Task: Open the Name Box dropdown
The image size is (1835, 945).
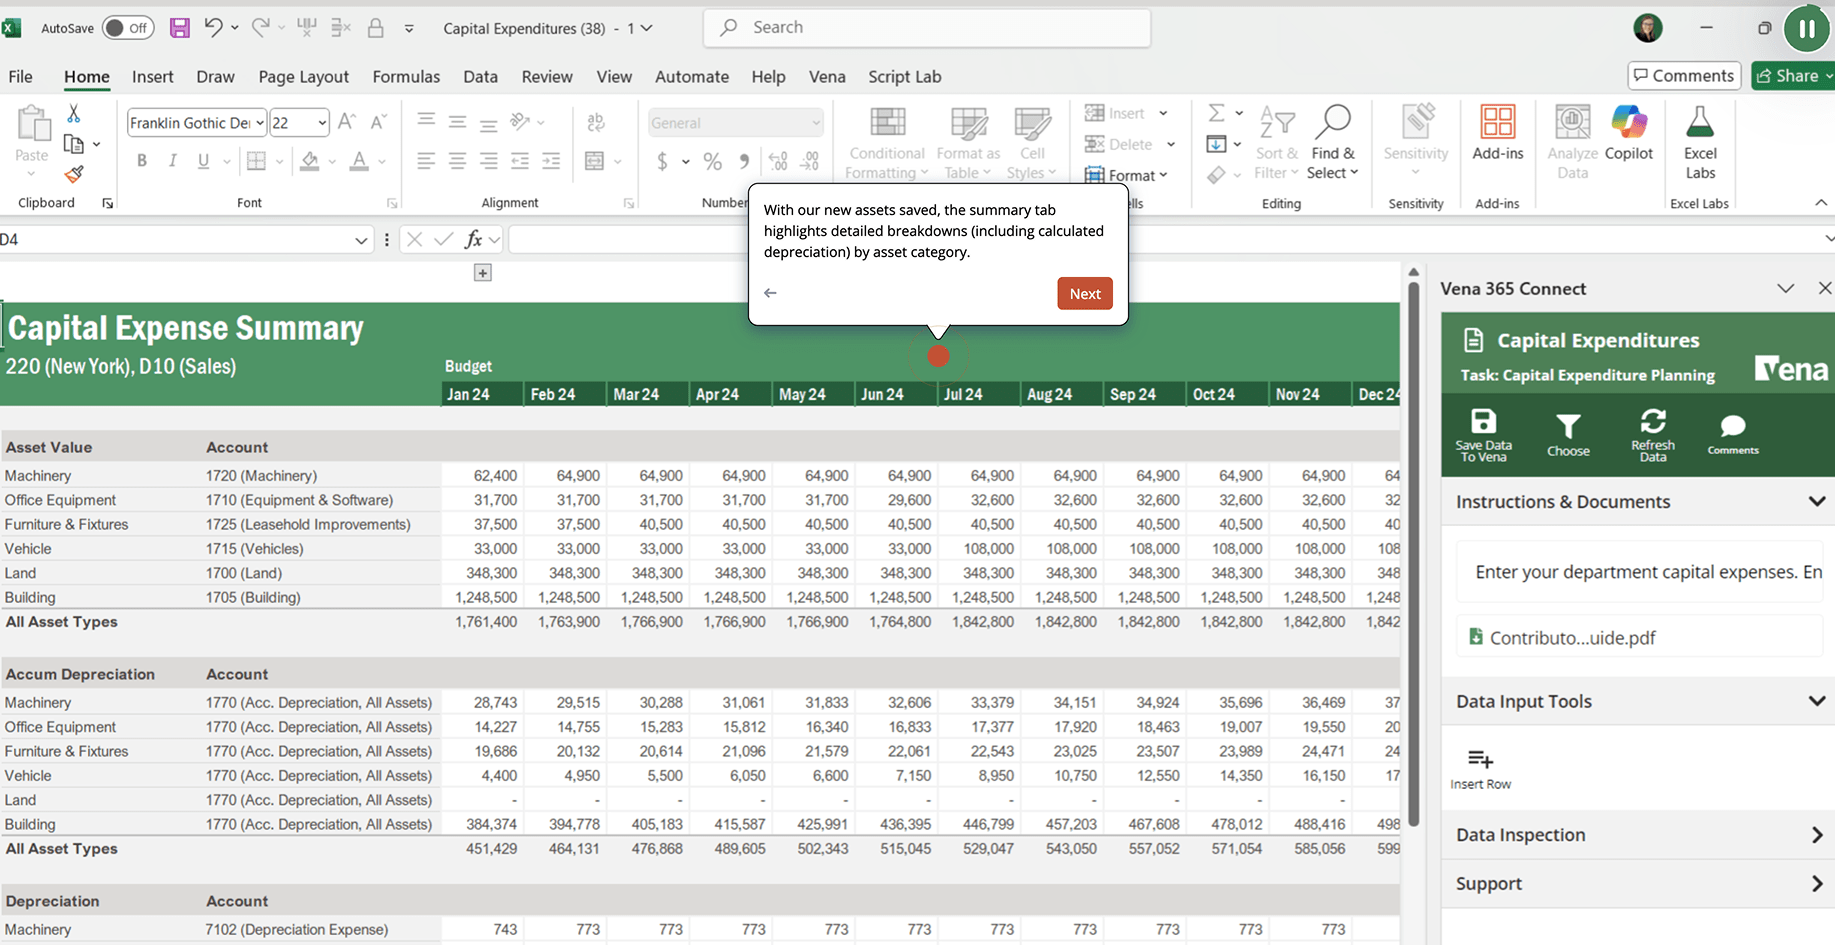Action: [x=362, y=239]
